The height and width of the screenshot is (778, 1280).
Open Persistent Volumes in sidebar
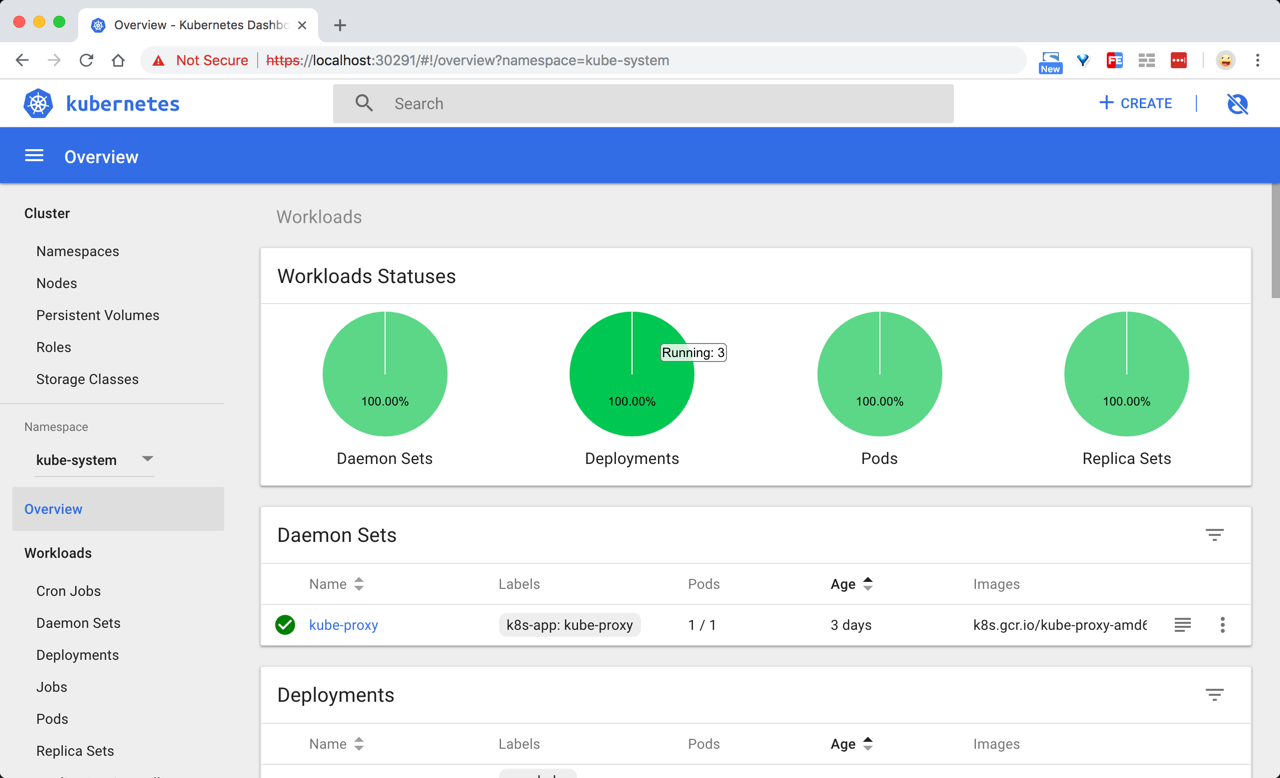pyautogui.click(x=98, y=315)
